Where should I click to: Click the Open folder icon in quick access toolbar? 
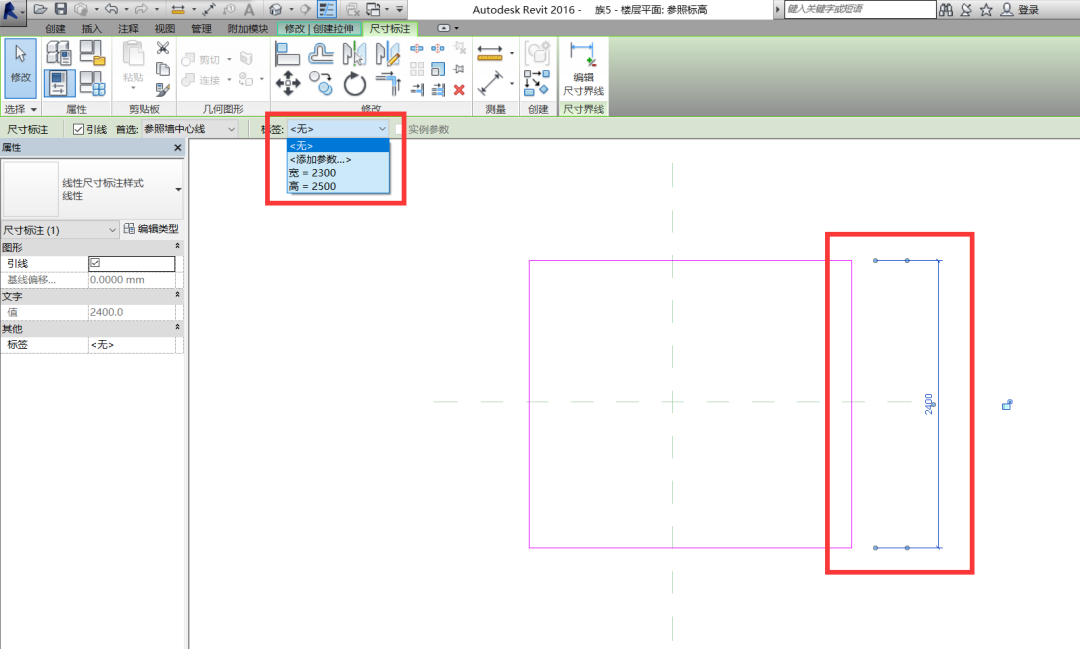(41, 9)
